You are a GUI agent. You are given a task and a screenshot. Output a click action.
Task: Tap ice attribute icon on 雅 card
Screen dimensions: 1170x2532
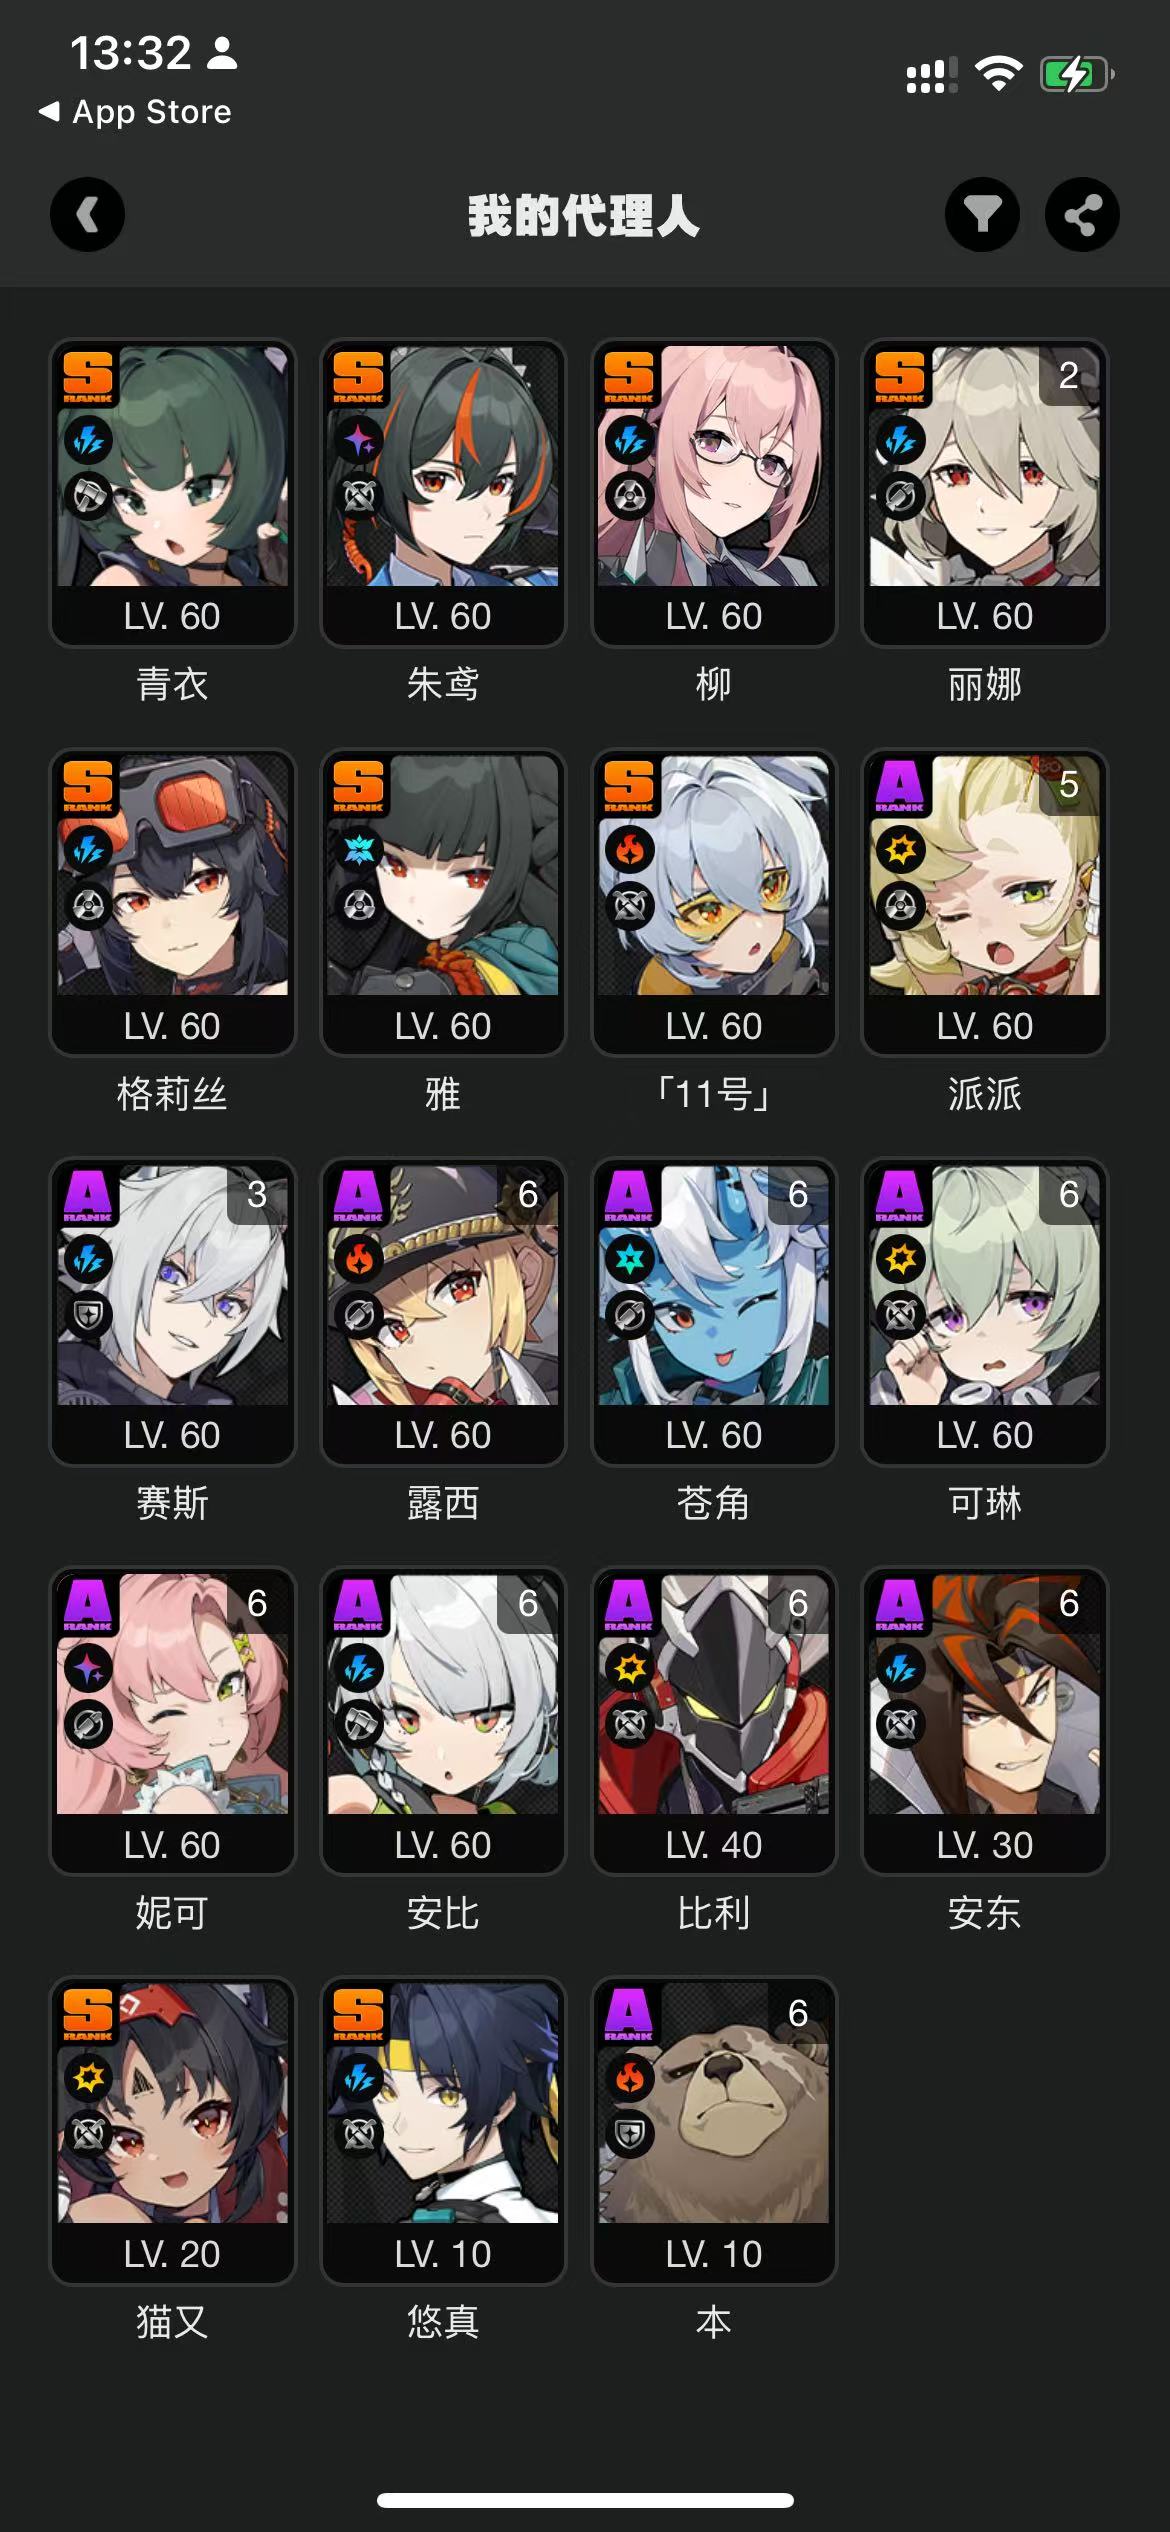359,849
